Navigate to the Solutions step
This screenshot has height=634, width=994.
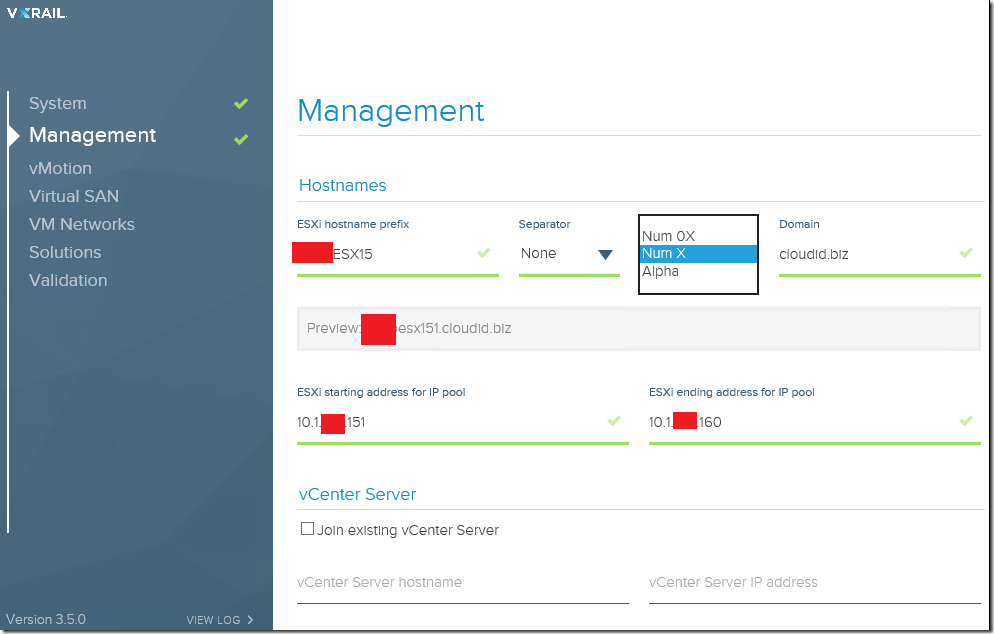click(65, 252)
